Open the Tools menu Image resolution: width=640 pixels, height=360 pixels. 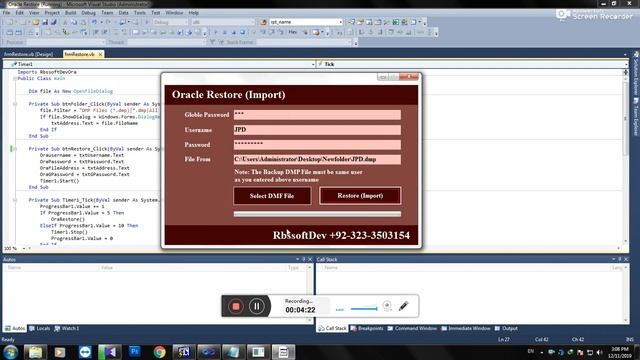[140, 13]
